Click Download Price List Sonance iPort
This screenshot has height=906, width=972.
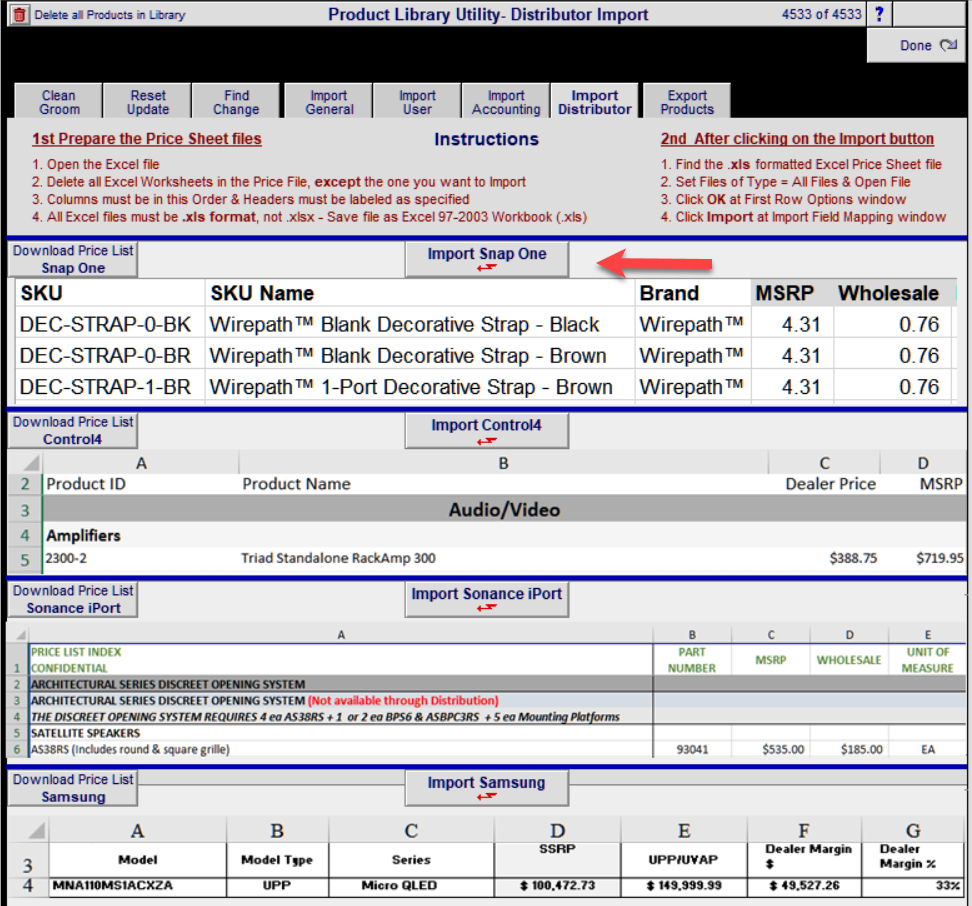coord(73,599)
